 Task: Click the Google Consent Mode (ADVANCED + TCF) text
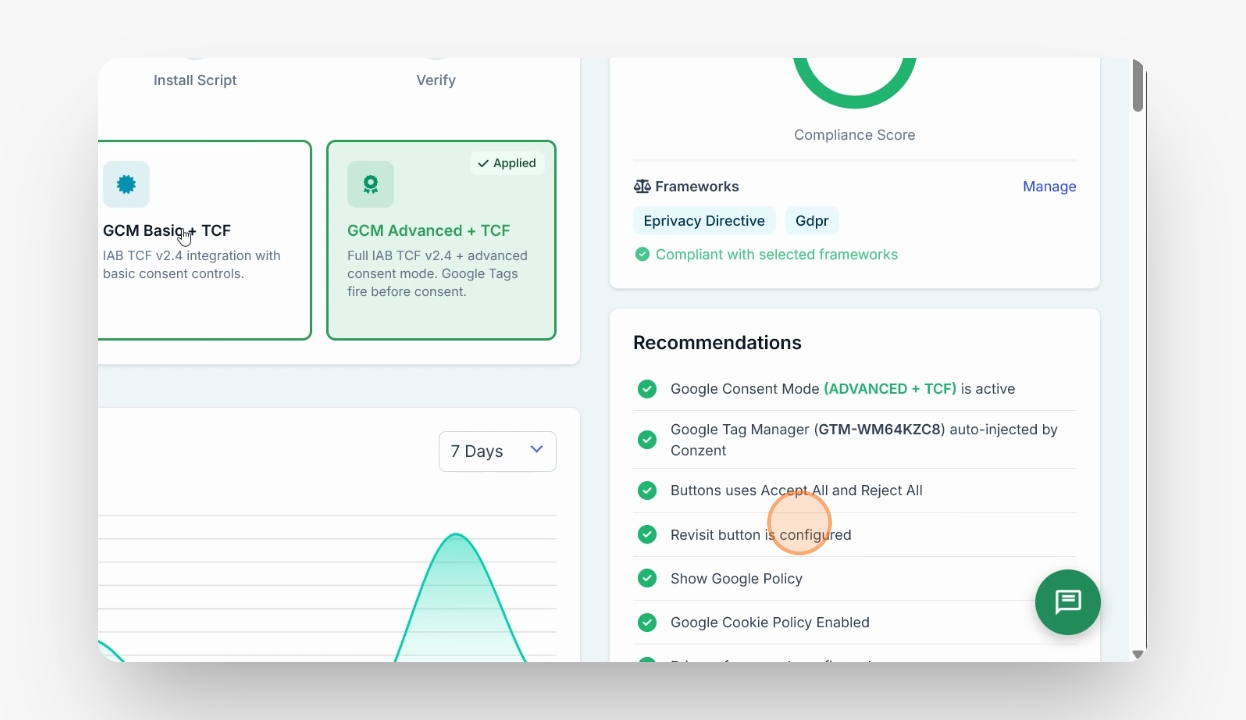point(843,388)
